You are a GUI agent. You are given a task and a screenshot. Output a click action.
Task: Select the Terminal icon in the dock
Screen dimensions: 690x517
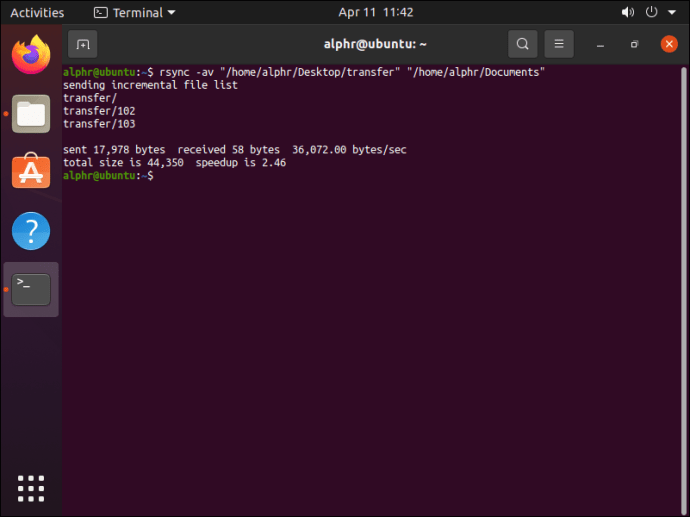(x=31, y=290)
